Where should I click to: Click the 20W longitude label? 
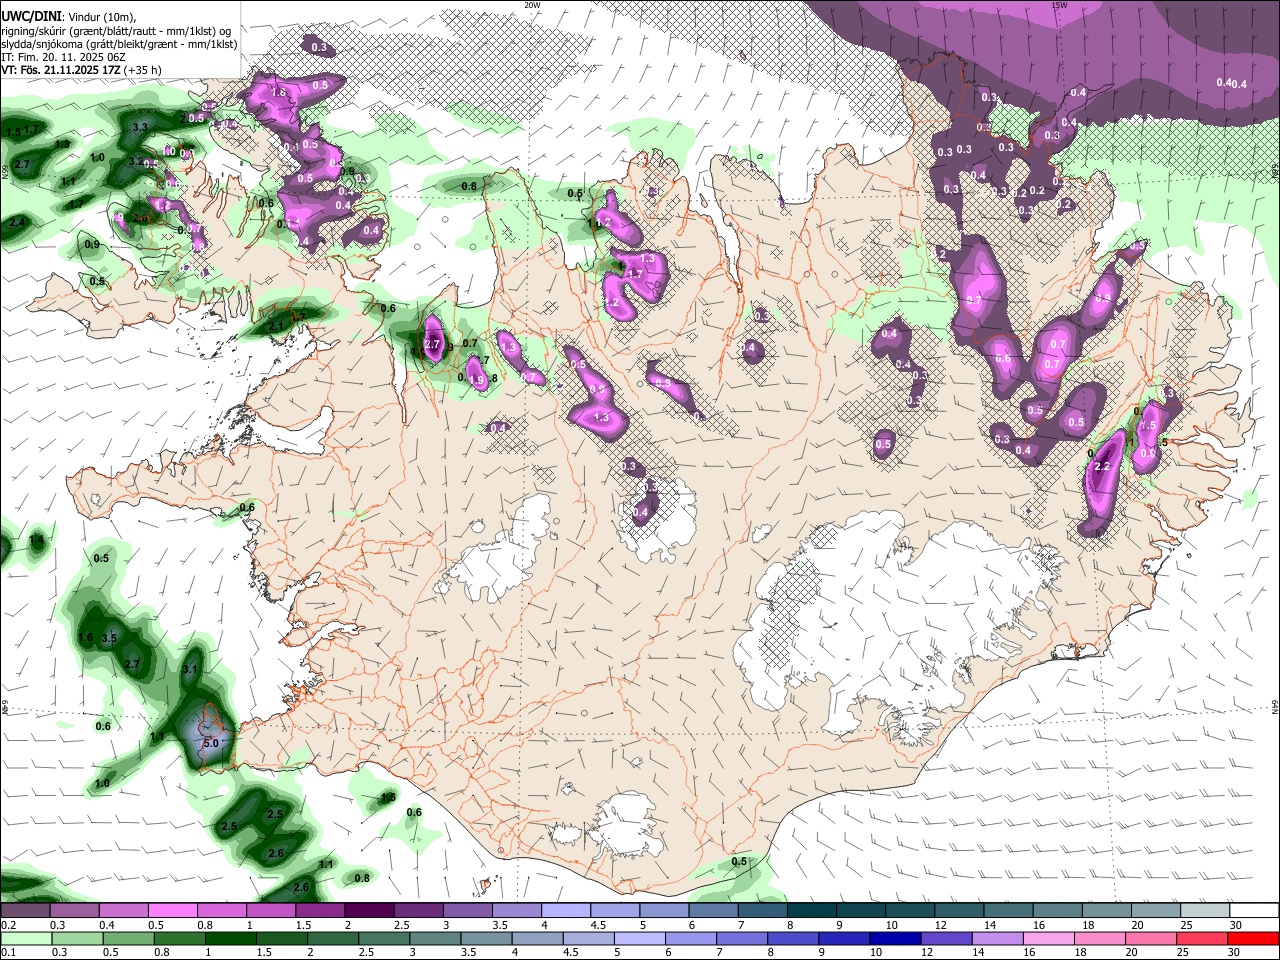pyautogui.click(x=532, y=5)
